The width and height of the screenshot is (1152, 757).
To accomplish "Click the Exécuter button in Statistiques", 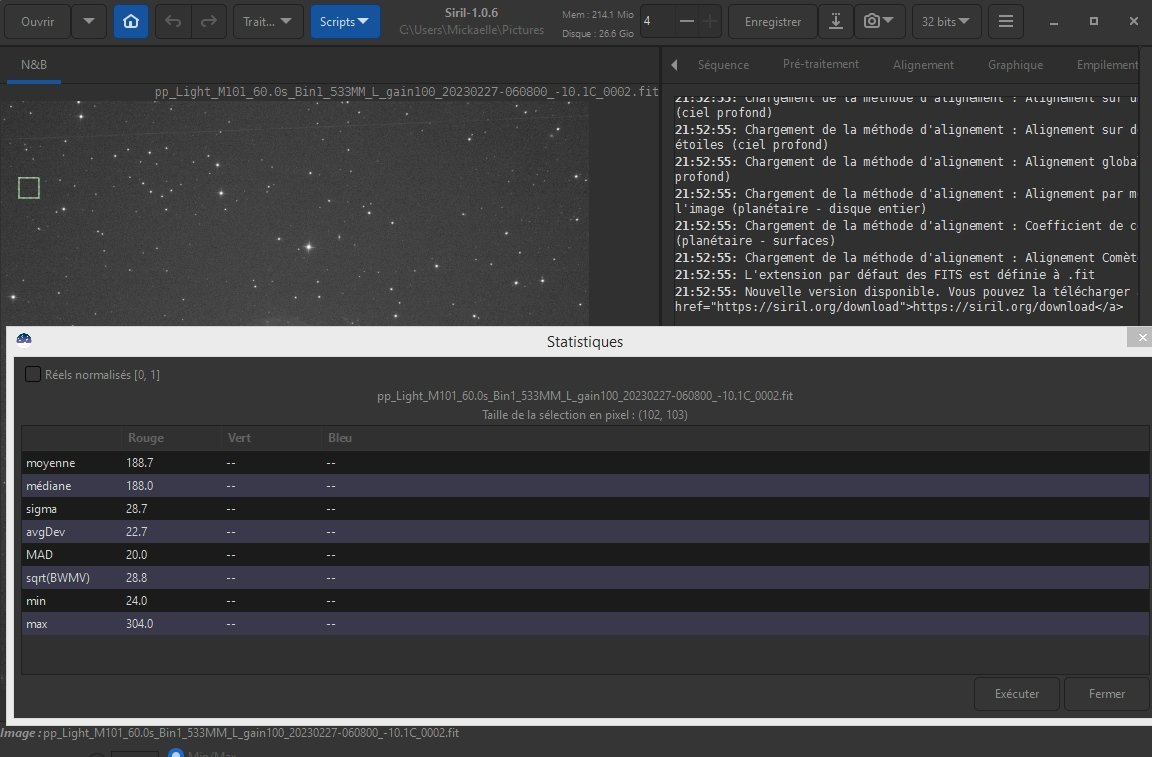I will pyautogui.click(x=1017, y=694).
